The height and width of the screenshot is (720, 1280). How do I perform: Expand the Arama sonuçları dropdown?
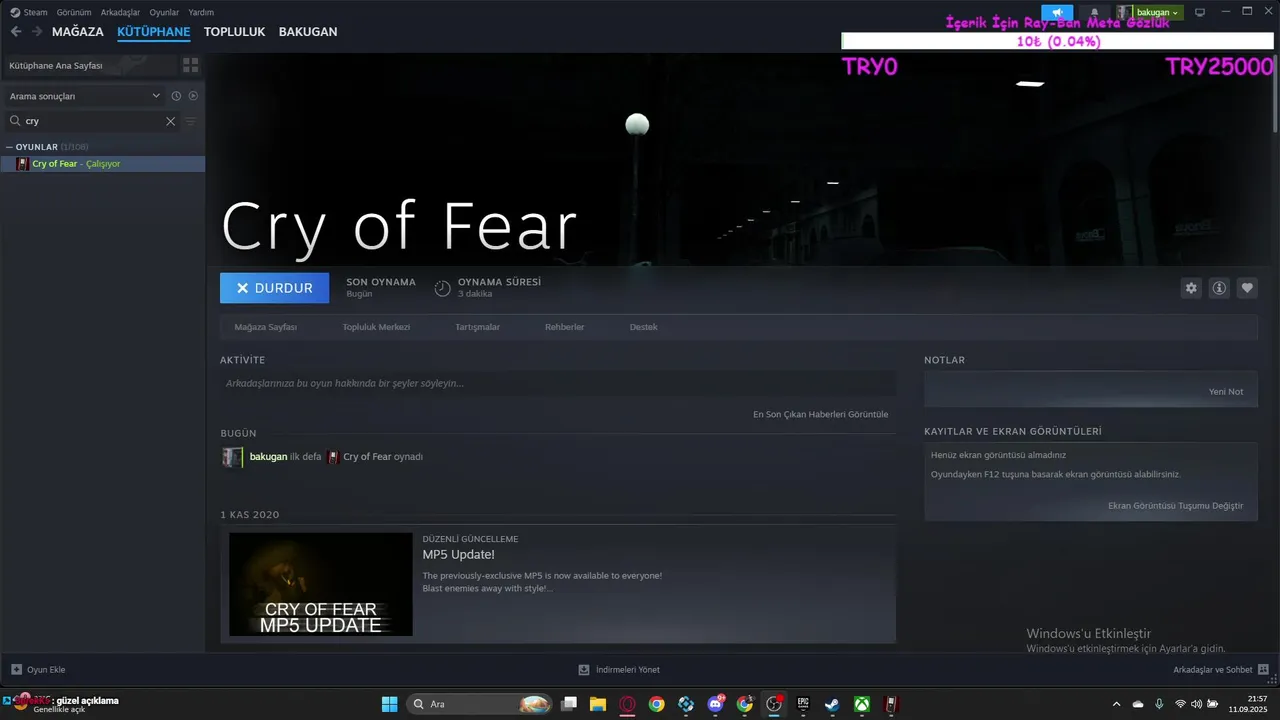(85, 96)
